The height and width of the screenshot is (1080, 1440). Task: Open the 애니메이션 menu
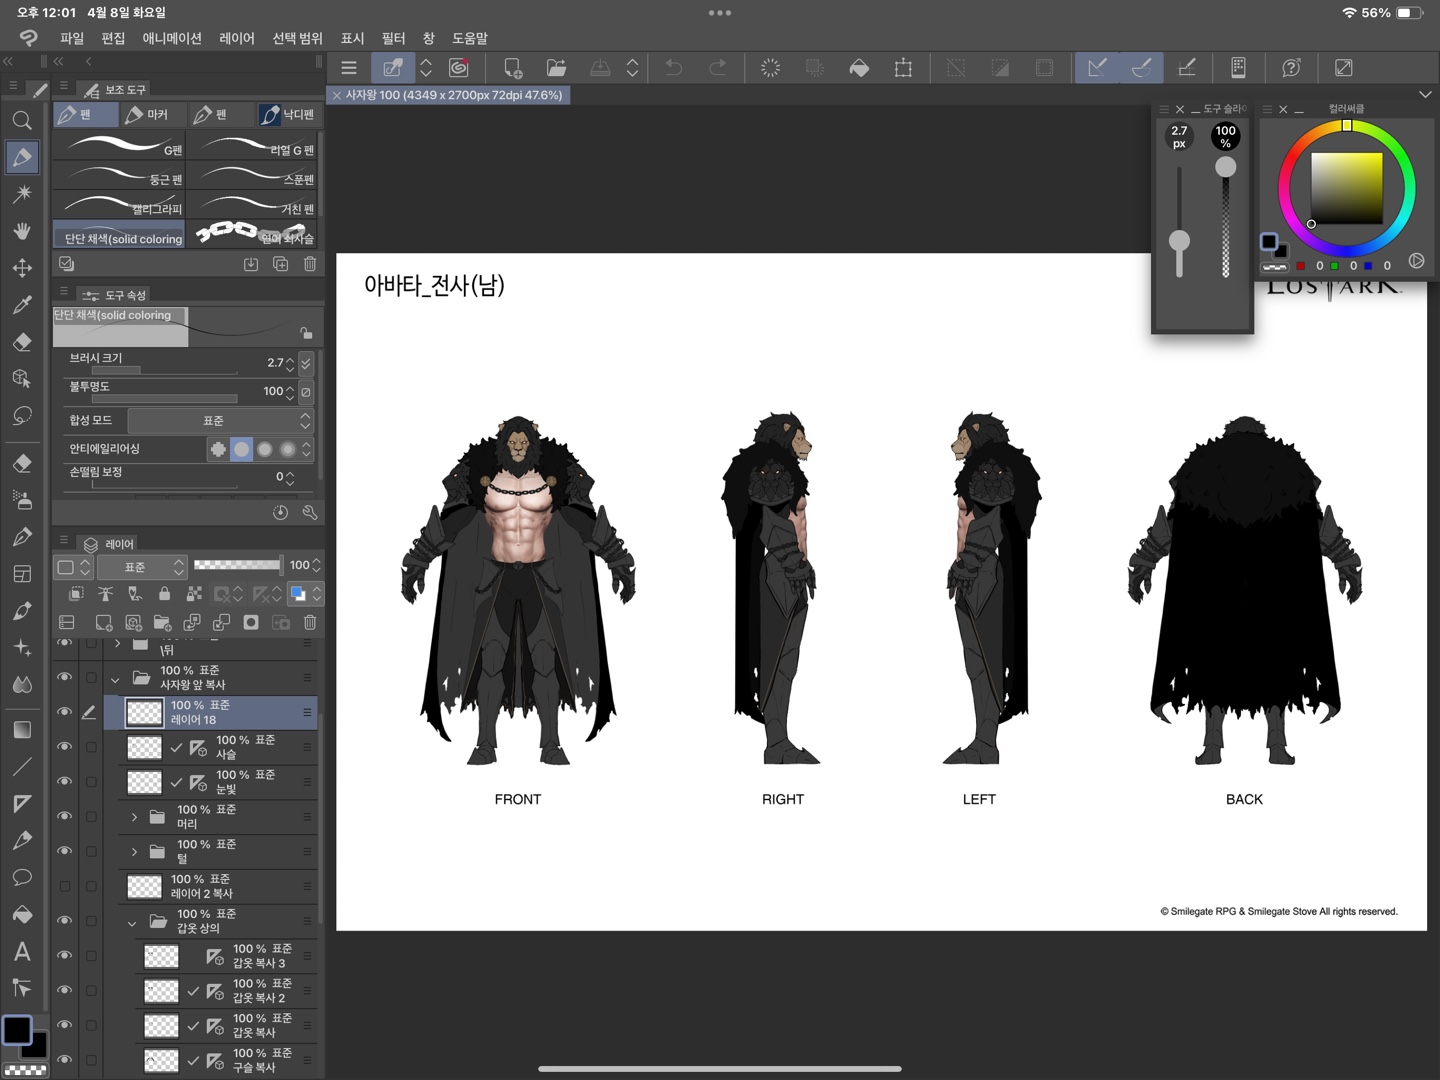(172, 38)
